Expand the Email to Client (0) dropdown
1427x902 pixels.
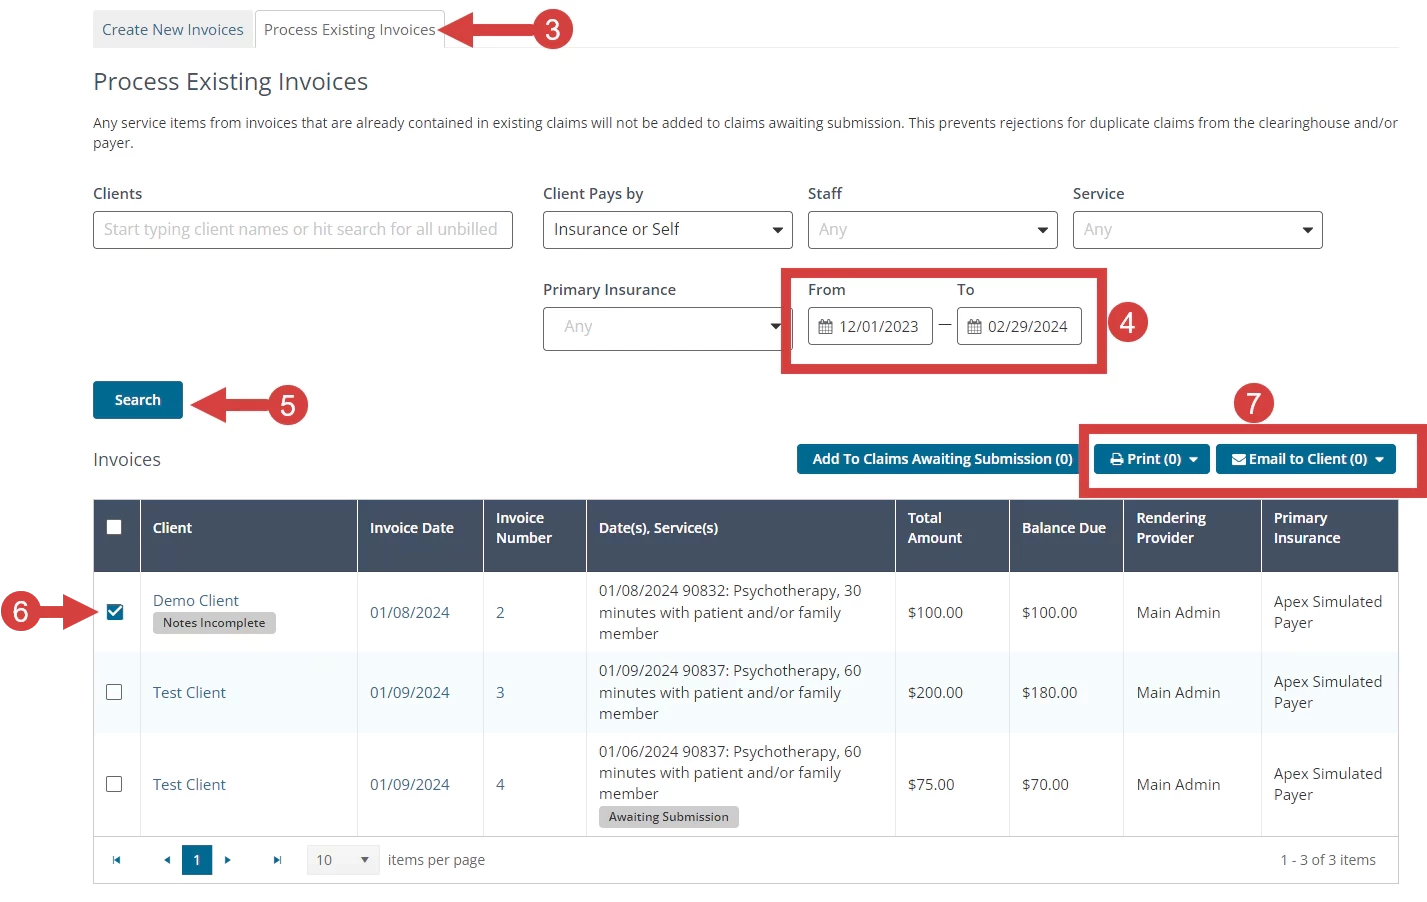(x=1306, y=459)
